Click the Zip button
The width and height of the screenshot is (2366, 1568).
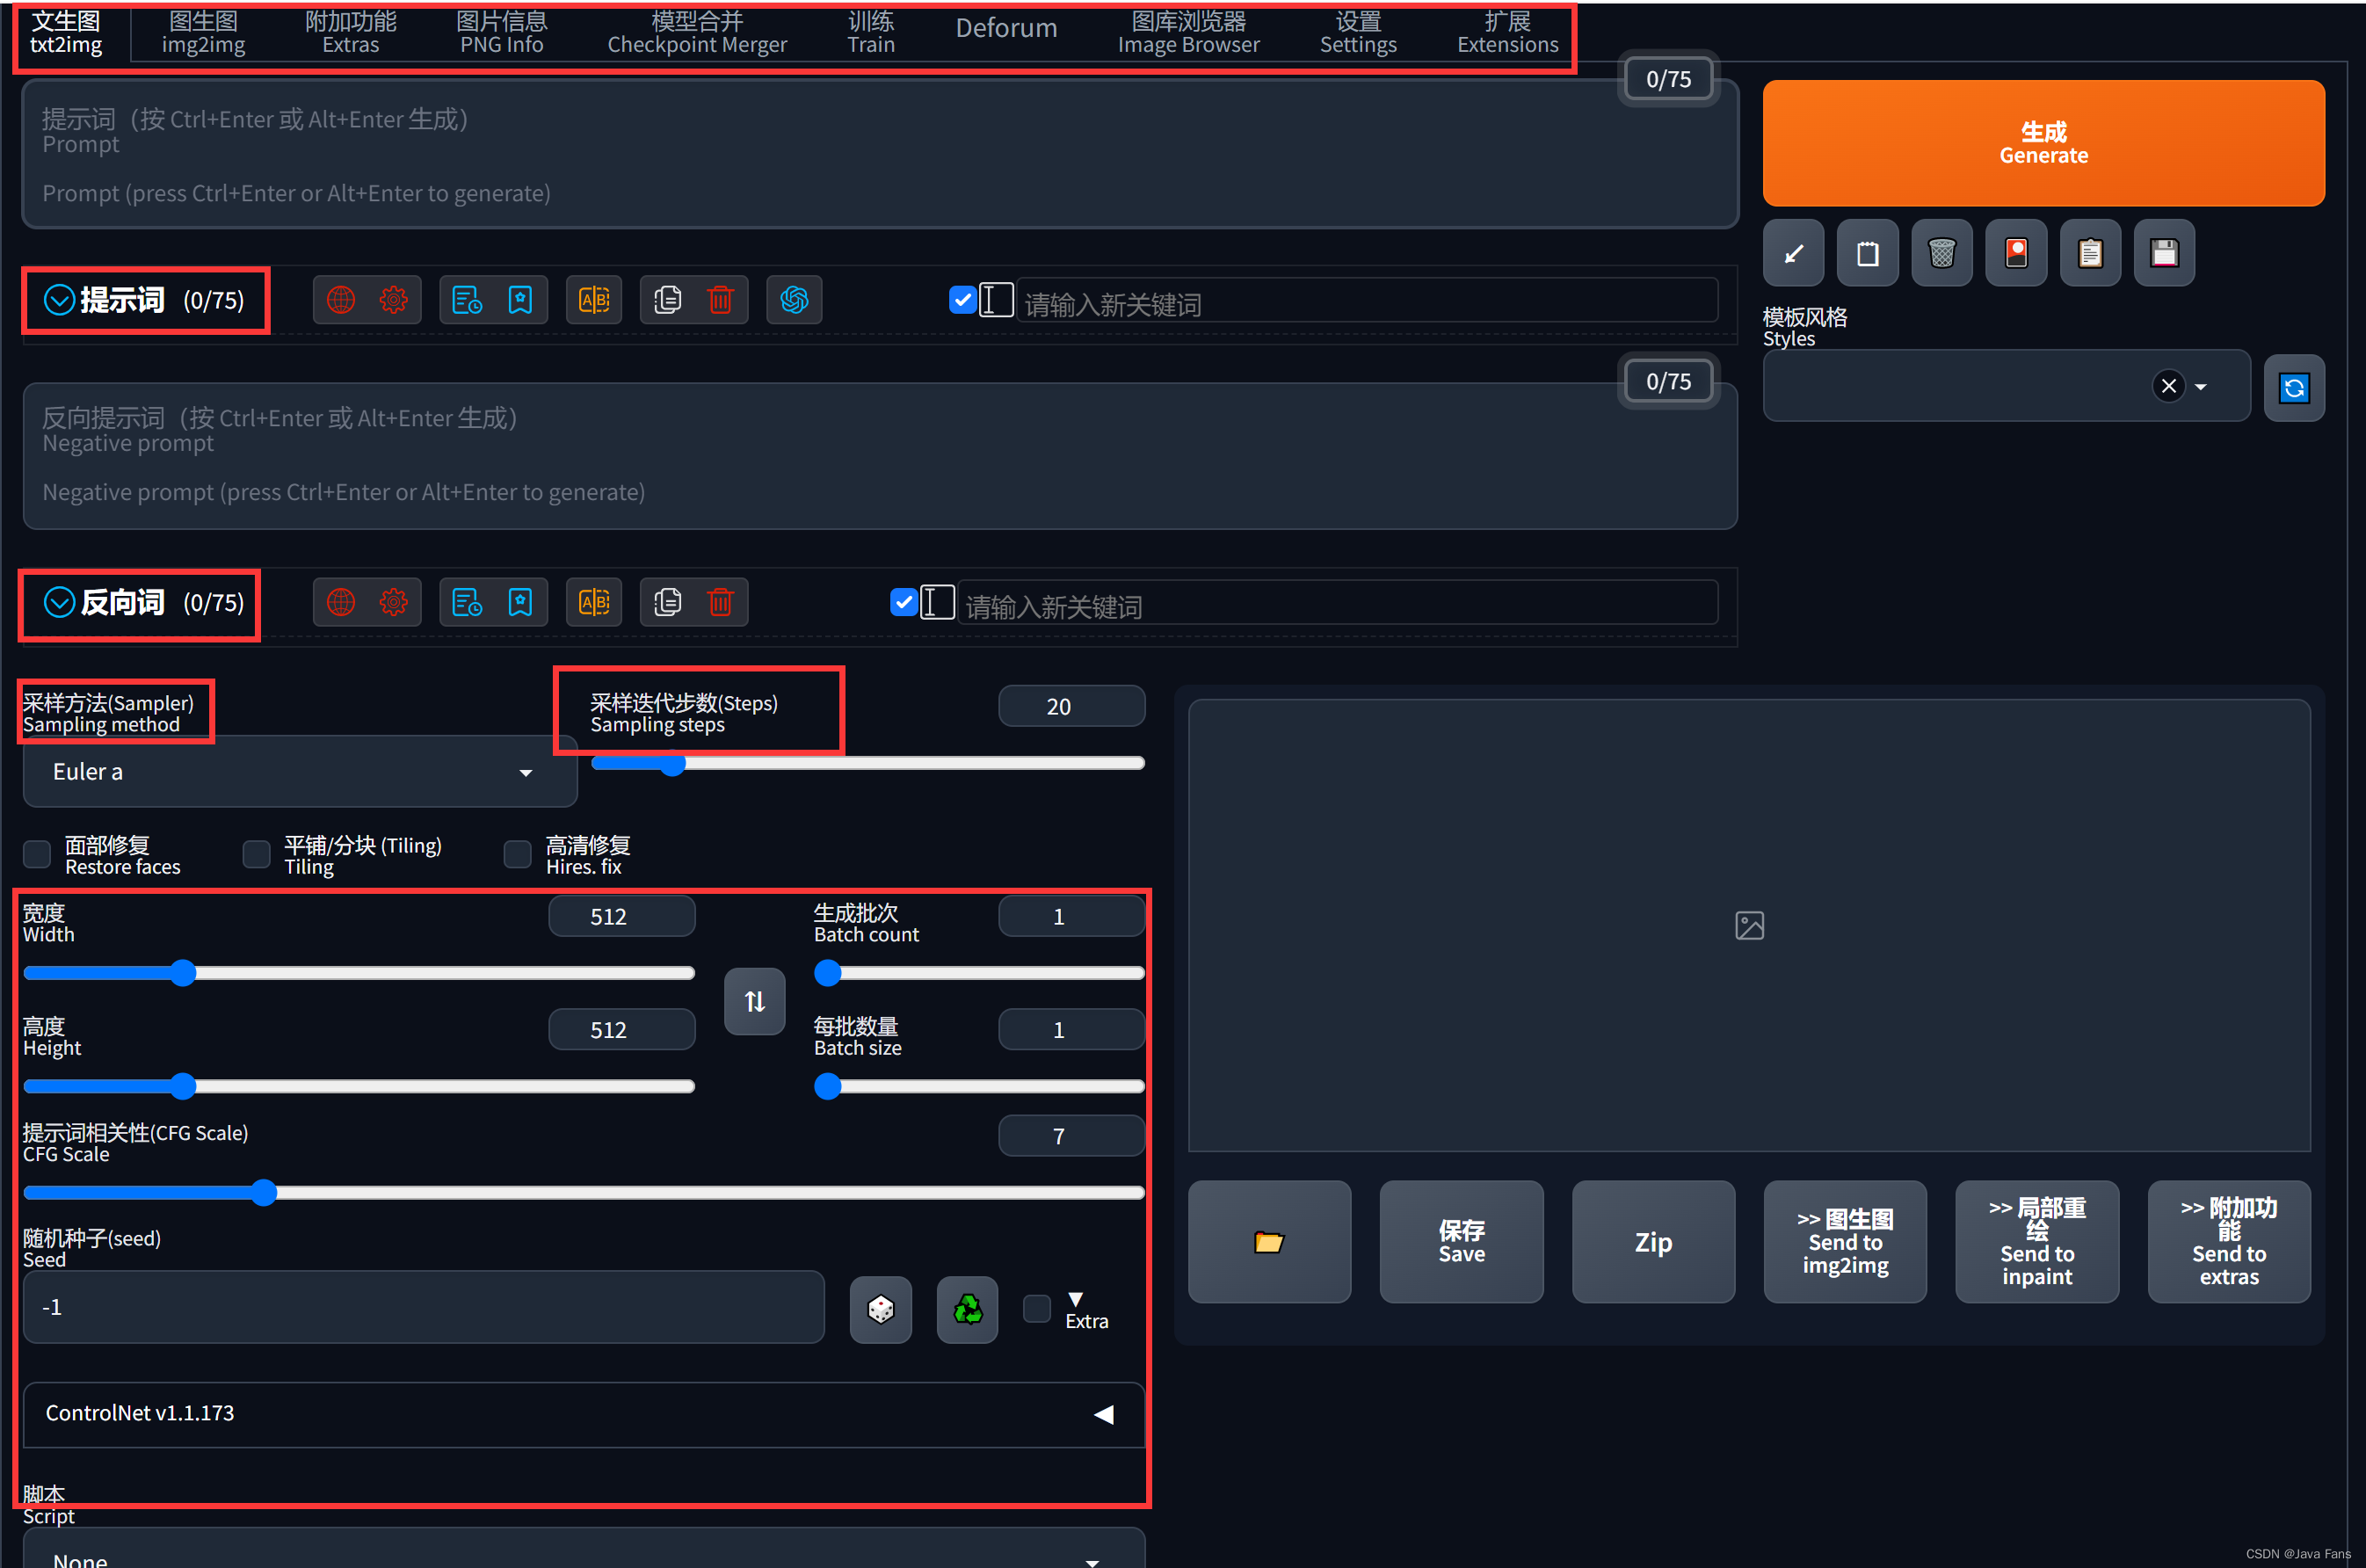point(1653,1242)
